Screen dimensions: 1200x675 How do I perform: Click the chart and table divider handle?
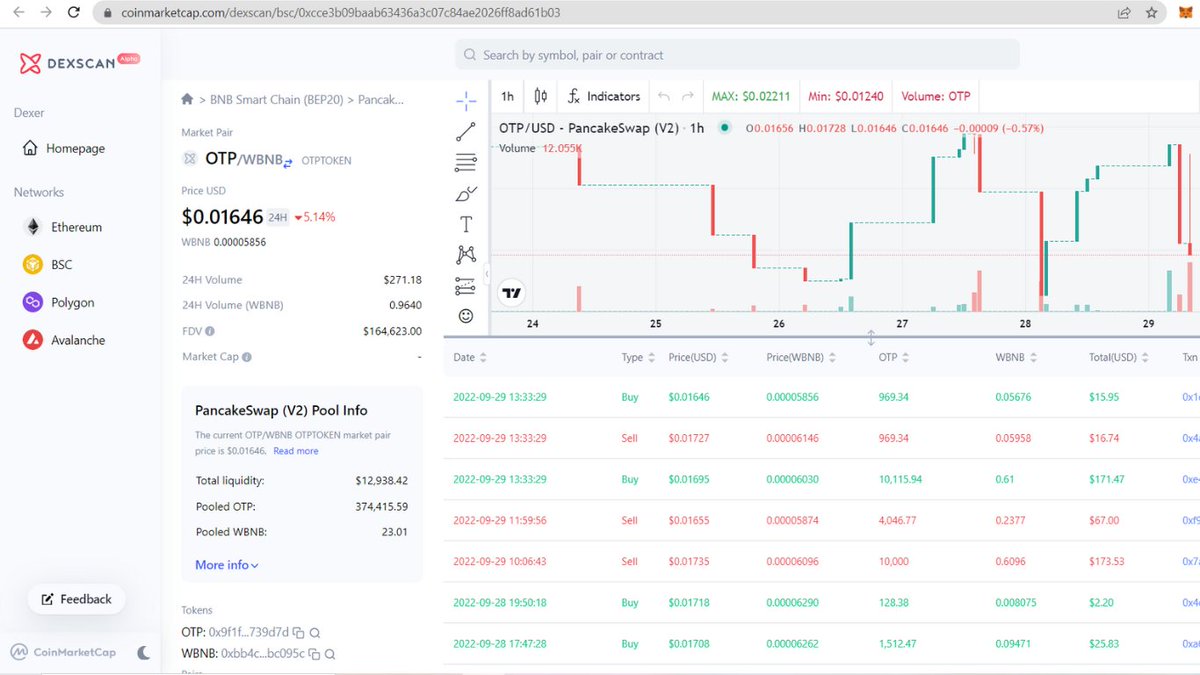point(871,338)
